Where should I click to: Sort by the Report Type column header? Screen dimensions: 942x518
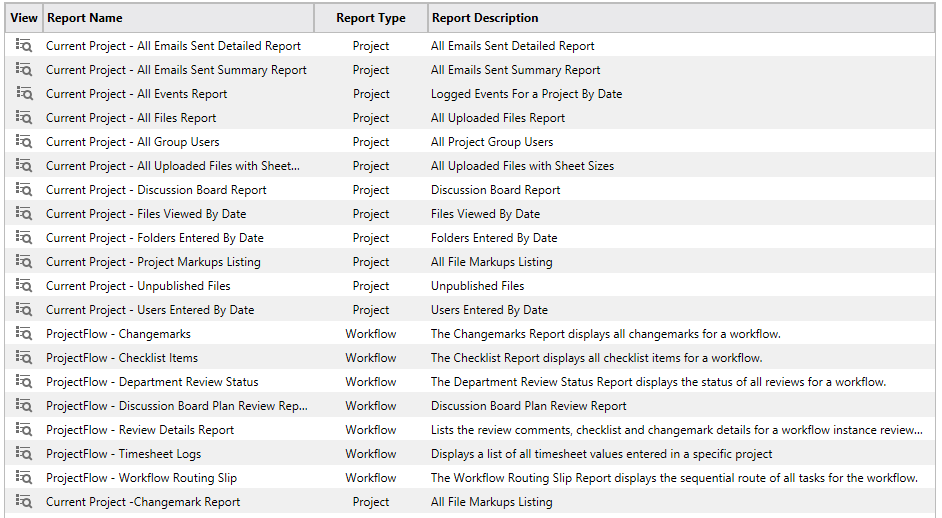click(371, 18)
